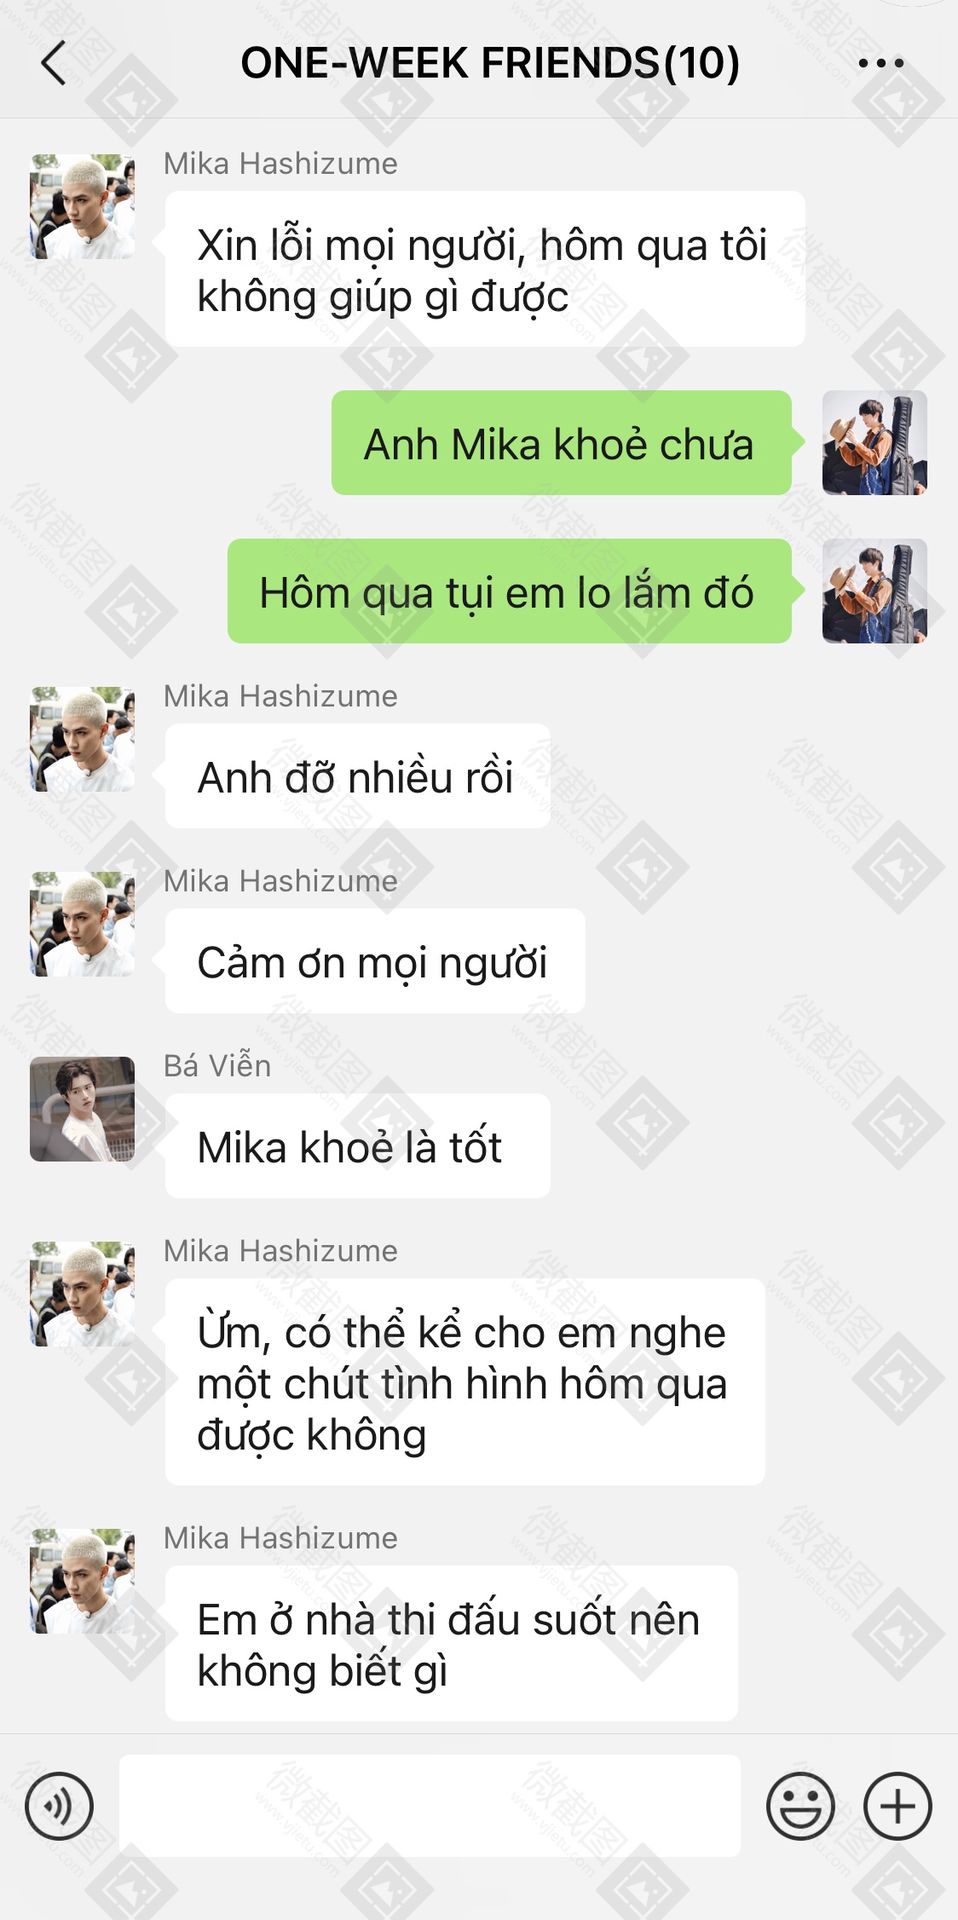The width and height of the screenshot is (958, 1920).
Task: Tap the "Cảm ơn mọi người" message bubble
Action: tap(374, 961)
